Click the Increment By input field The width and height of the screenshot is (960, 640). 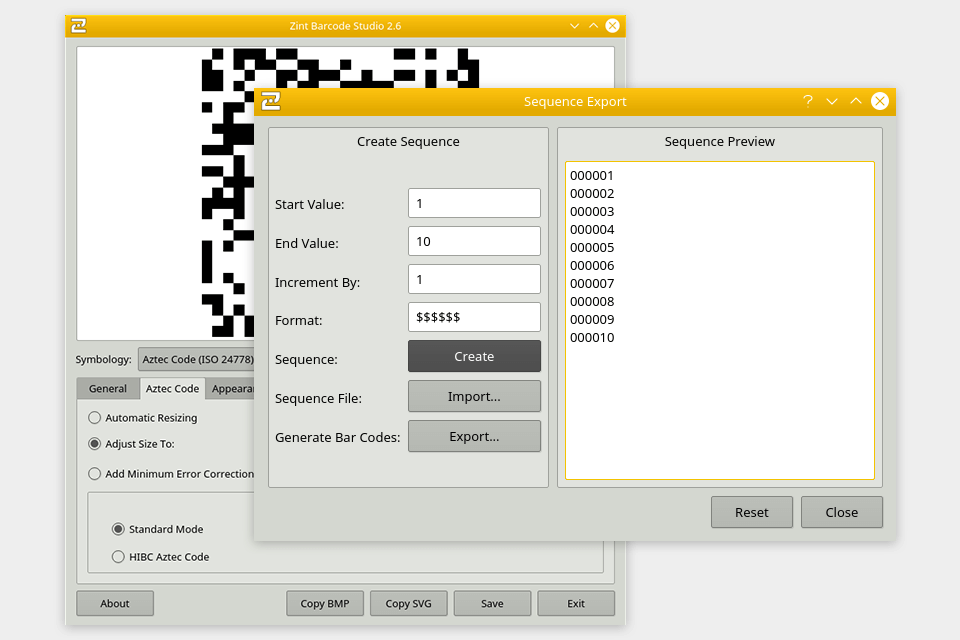(474, 279)
